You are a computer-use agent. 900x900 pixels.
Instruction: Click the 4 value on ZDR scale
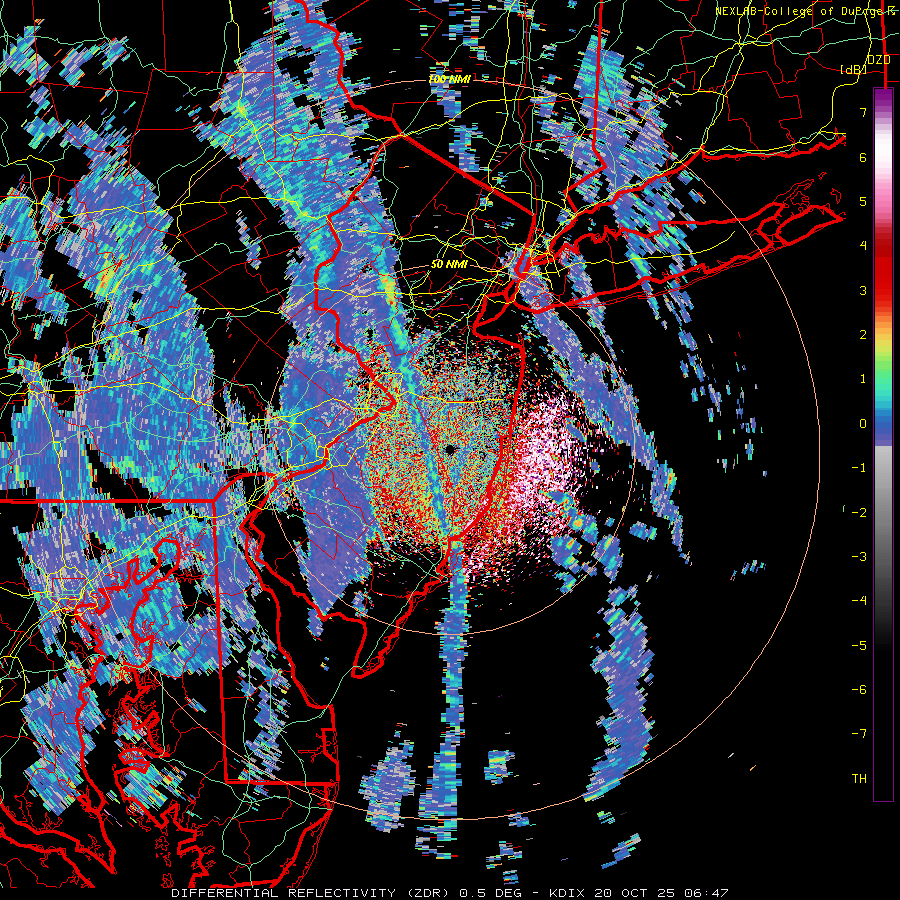point(863,246)
